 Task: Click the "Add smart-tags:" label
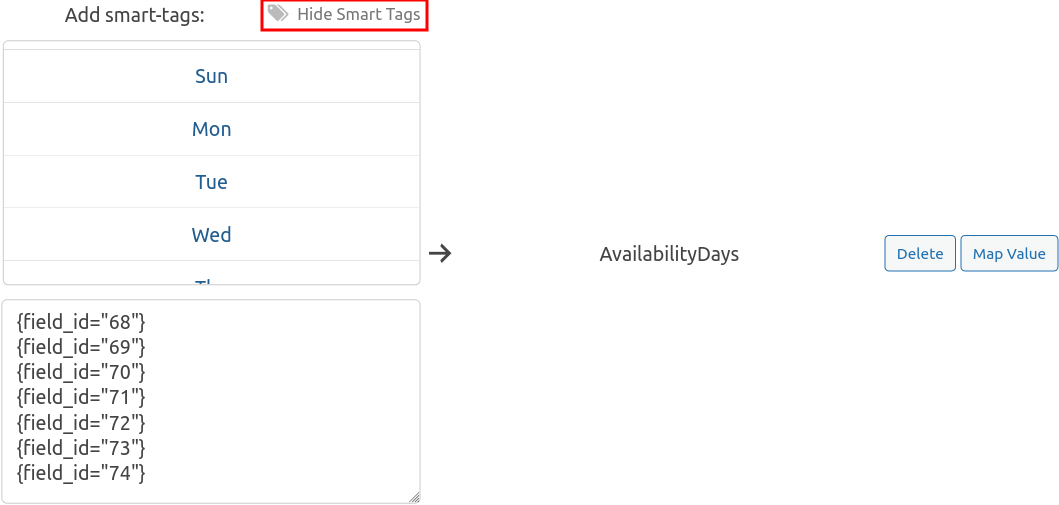135,16
